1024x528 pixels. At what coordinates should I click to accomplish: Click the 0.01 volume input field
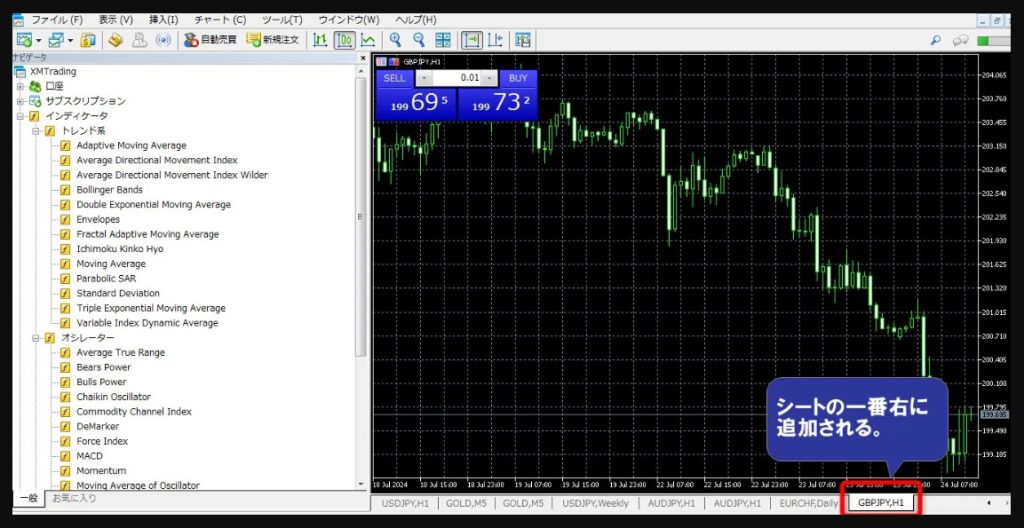click(456, 78)
